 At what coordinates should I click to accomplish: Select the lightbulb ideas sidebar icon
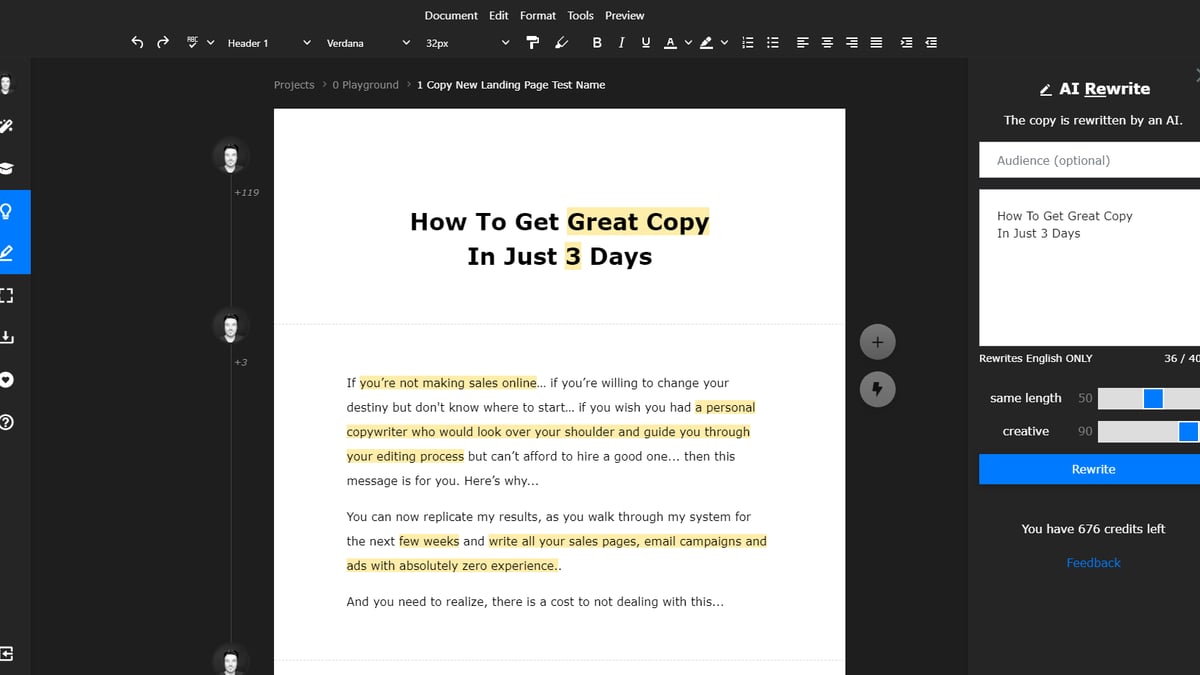6,211
